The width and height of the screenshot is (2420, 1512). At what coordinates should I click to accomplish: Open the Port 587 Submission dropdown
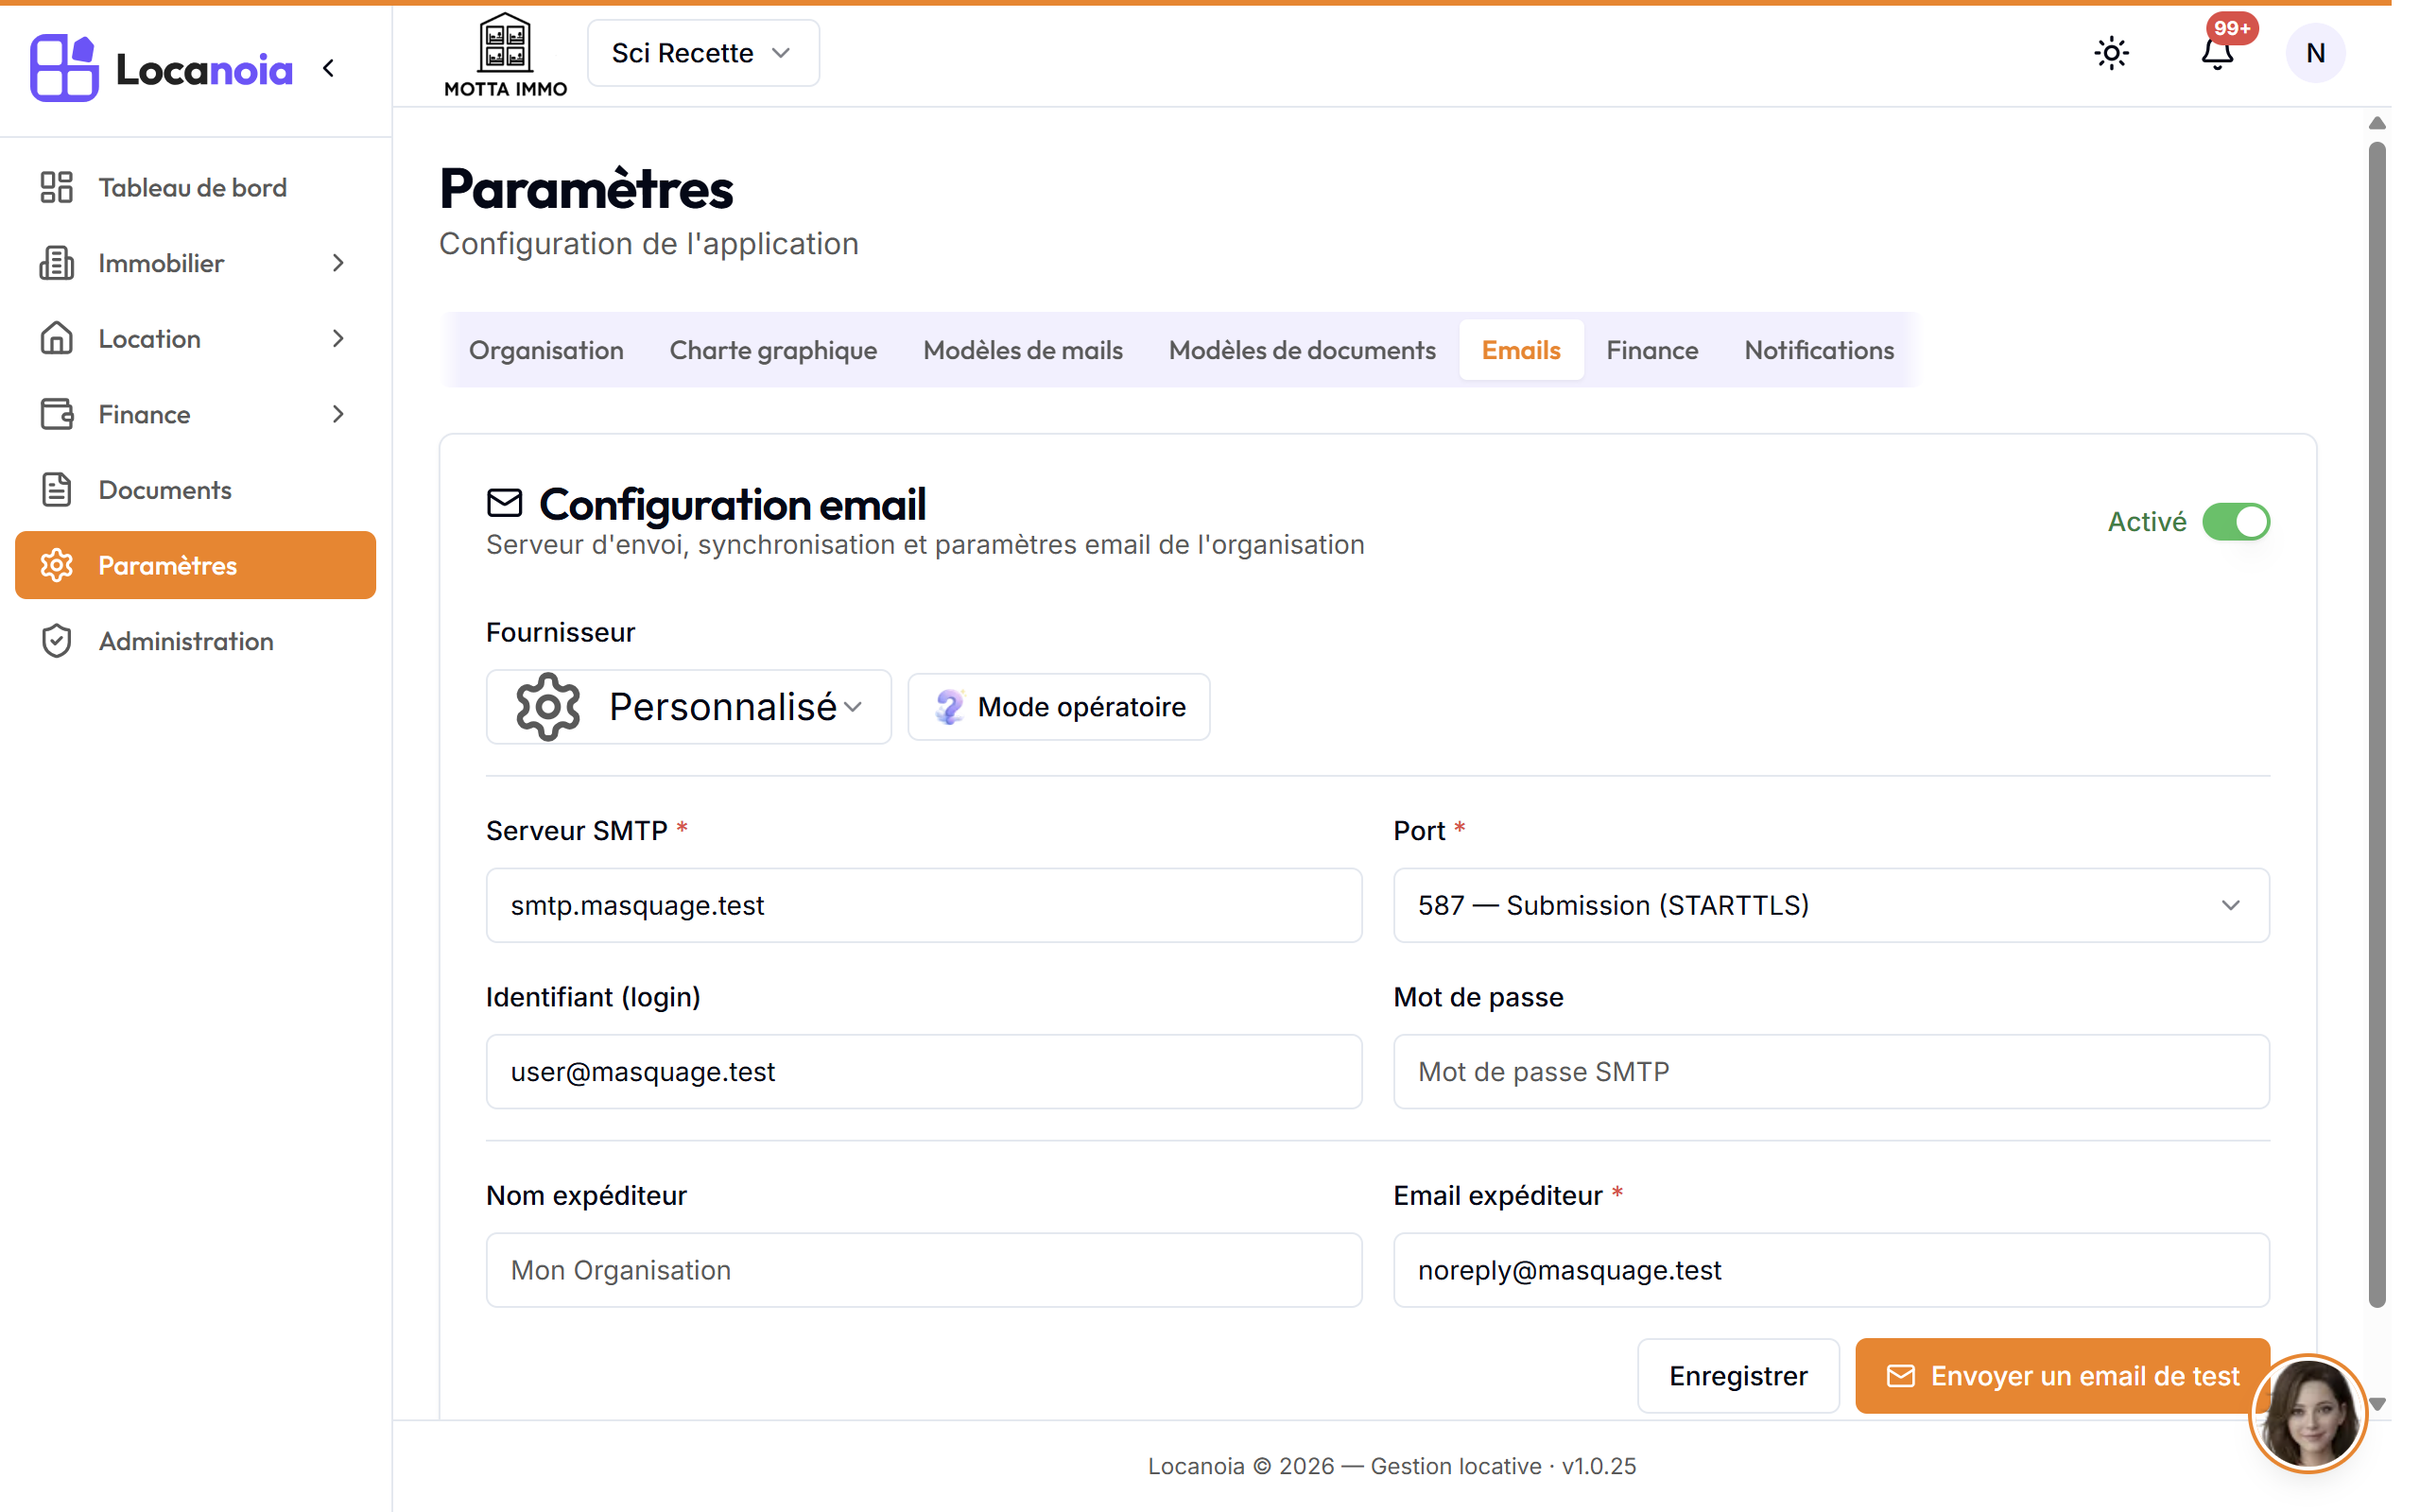pos(1831,905)
